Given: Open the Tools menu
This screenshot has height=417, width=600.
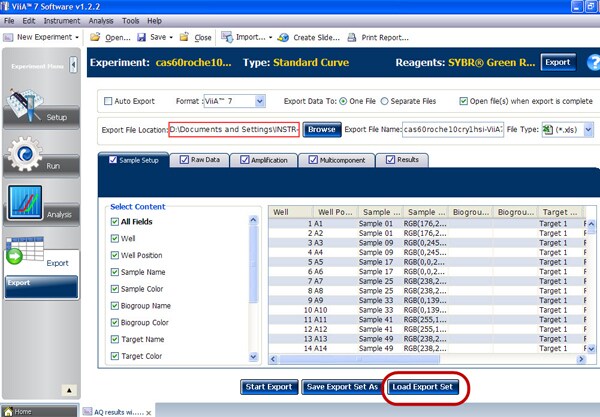Looking at the screenshot, I should tap(130, 21).
